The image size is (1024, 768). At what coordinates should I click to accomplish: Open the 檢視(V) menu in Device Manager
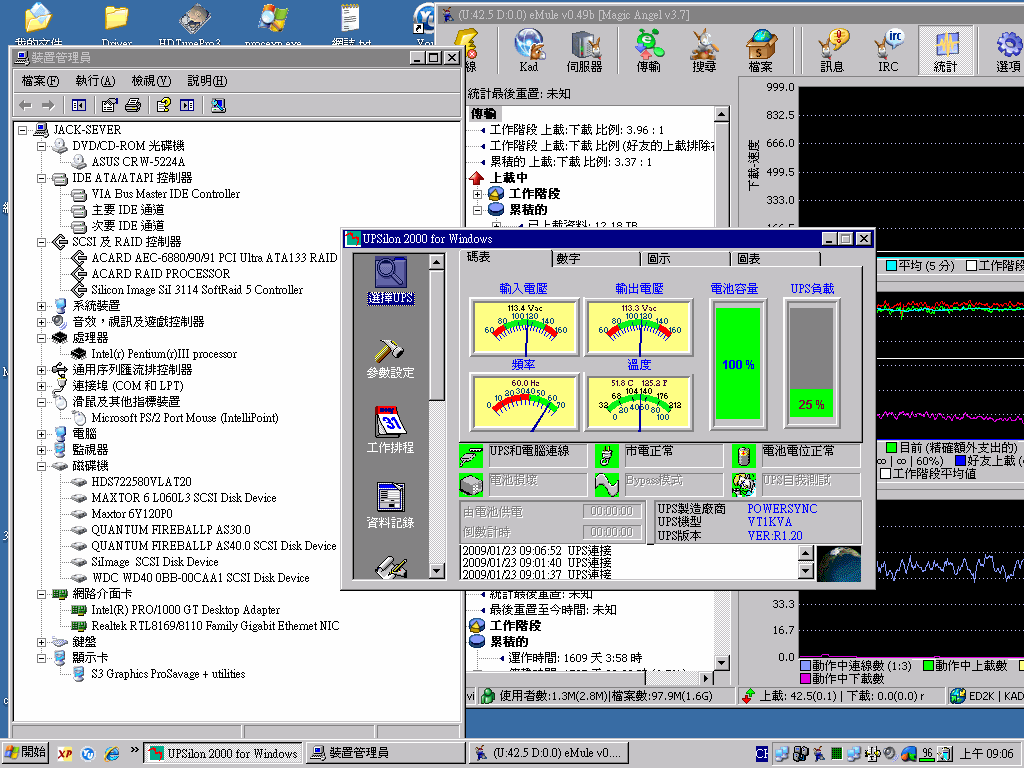point(151,81)
